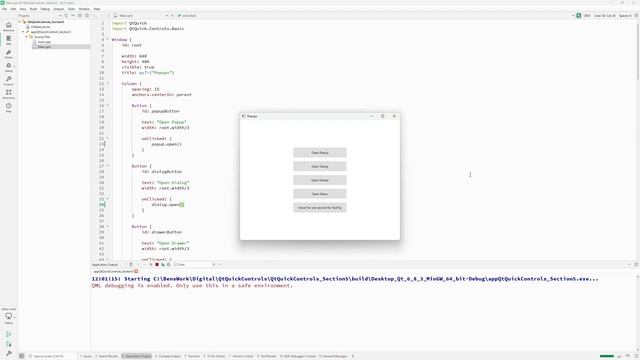Screen dimensions: 640x360
Task: Open the Tools menu
Action: point(71,9)
